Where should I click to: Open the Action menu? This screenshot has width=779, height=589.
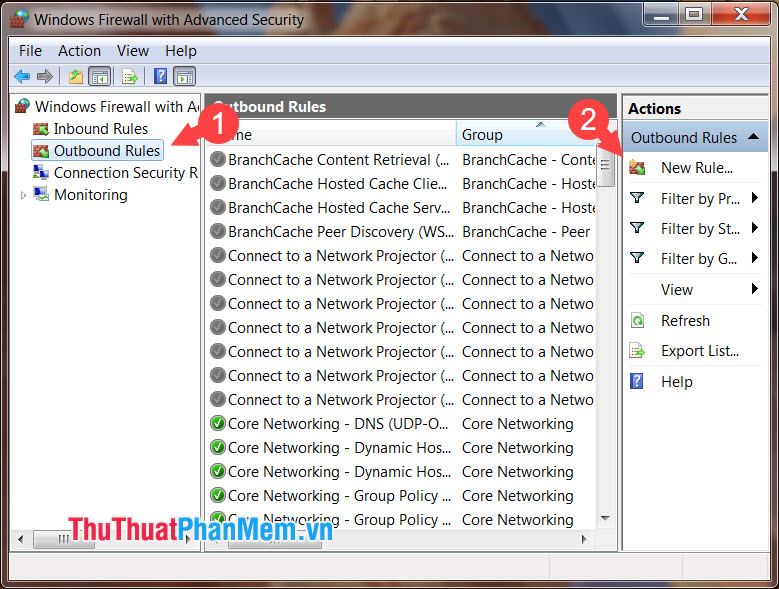pyautogui.click(x=79, y=51)
